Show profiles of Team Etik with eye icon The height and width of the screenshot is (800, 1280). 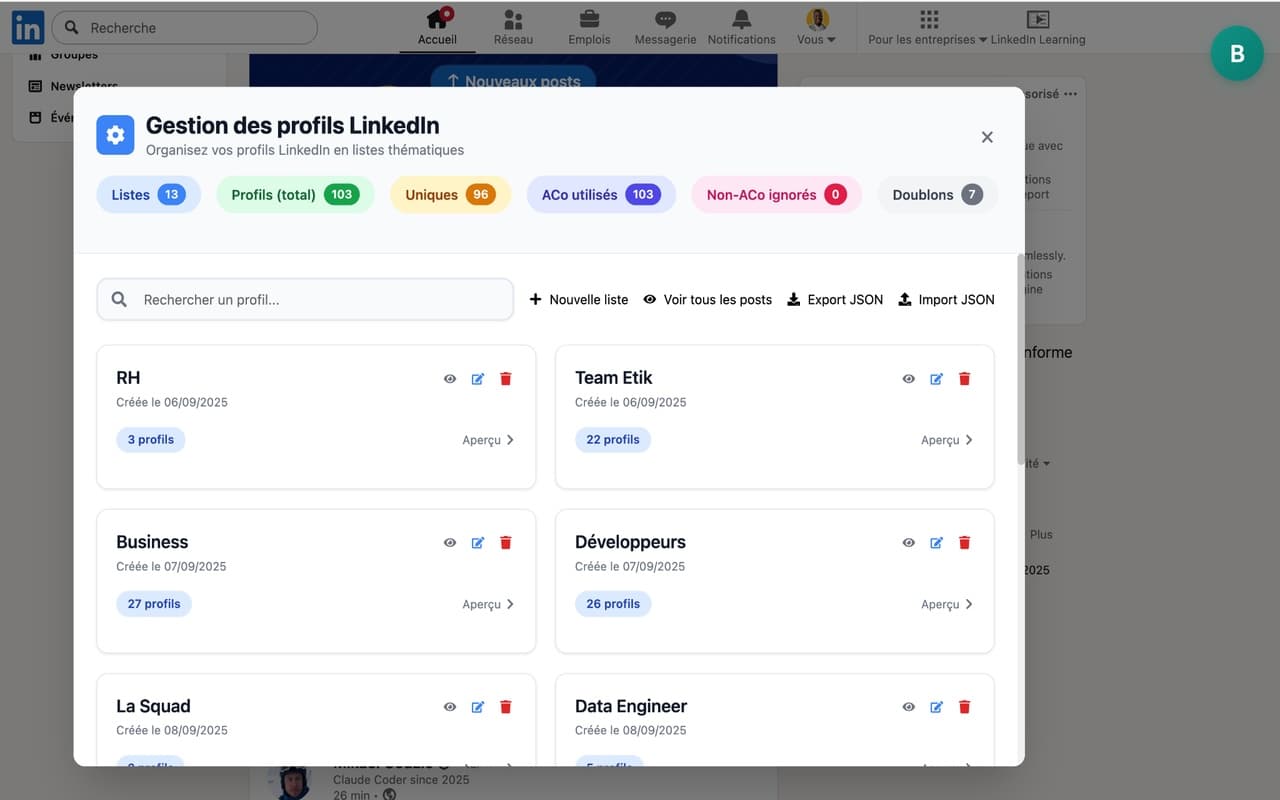(908, 378)
